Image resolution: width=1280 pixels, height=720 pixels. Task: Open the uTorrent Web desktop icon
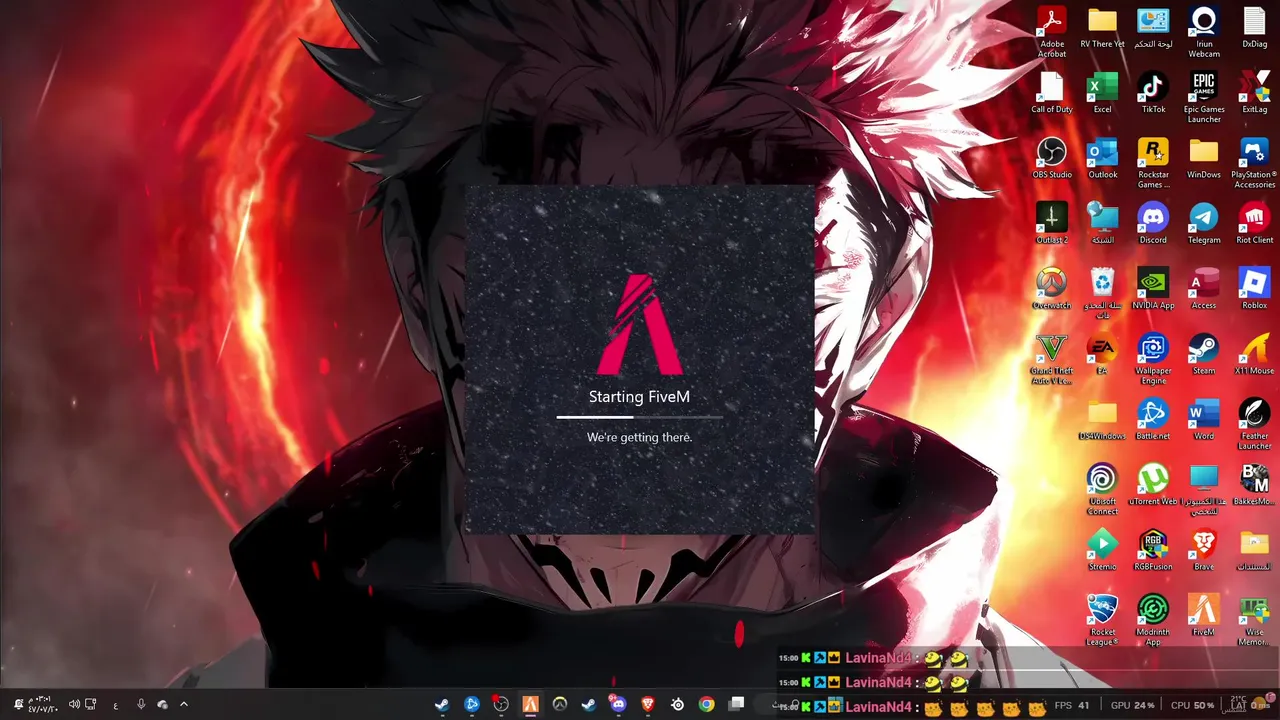coord(1153,484)
